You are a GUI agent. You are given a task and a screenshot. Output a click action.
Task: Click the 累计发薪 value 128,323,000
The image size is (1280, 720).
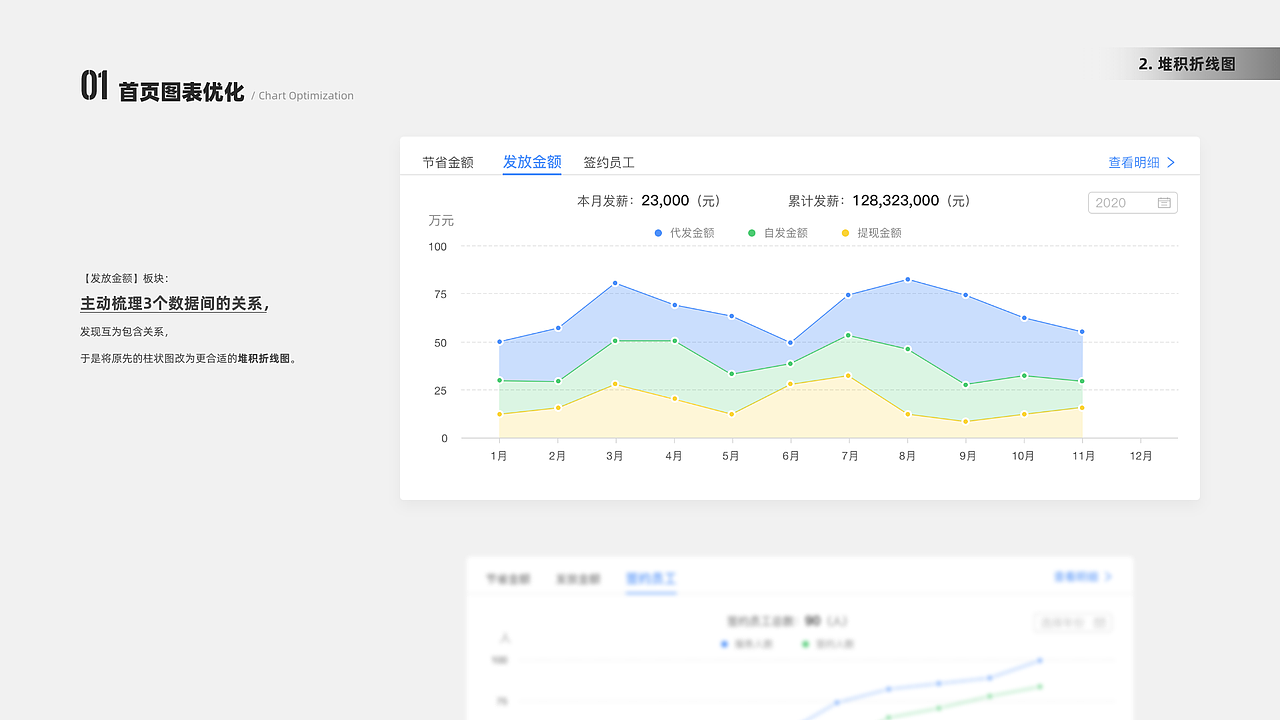tap(896, 200)
